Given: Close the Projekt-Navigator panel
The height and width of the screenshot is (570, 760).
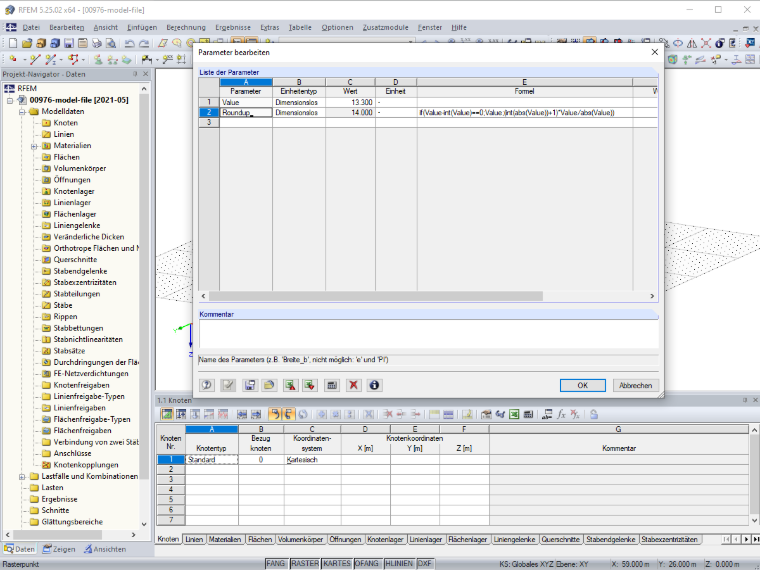Looking at the screenshot, I should [145, 74].
